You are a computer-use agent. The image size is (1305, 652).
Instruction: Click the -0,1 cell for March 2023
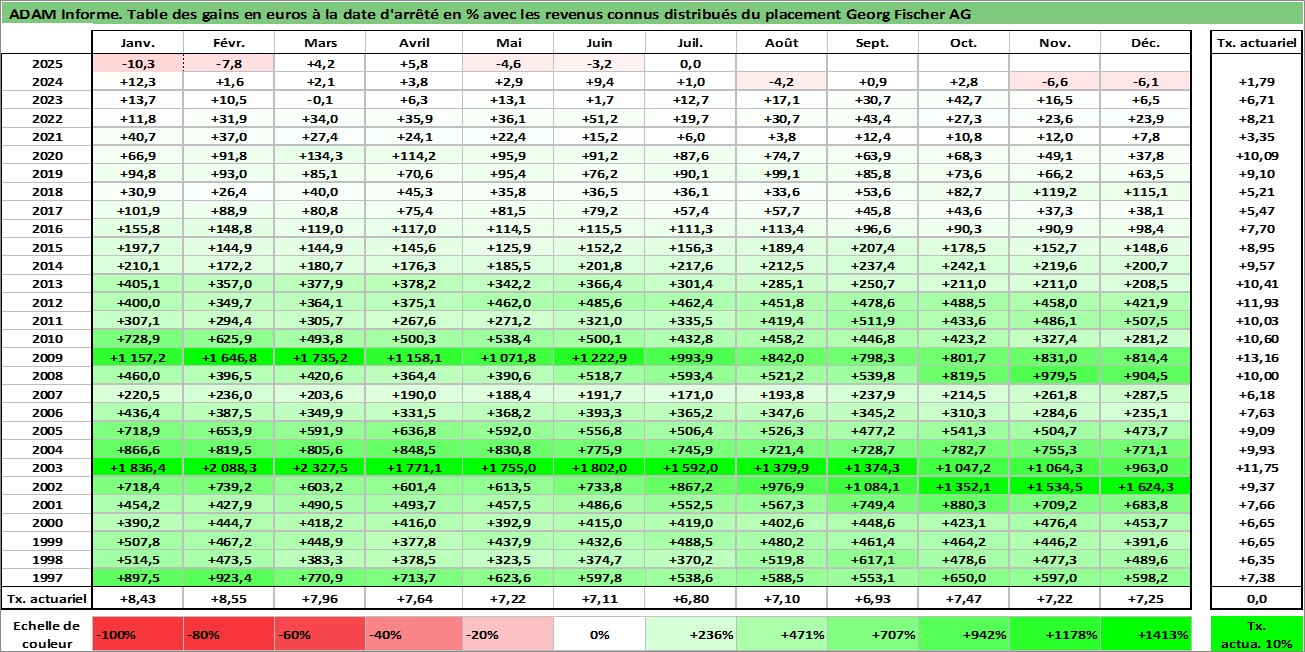point(320,100)
